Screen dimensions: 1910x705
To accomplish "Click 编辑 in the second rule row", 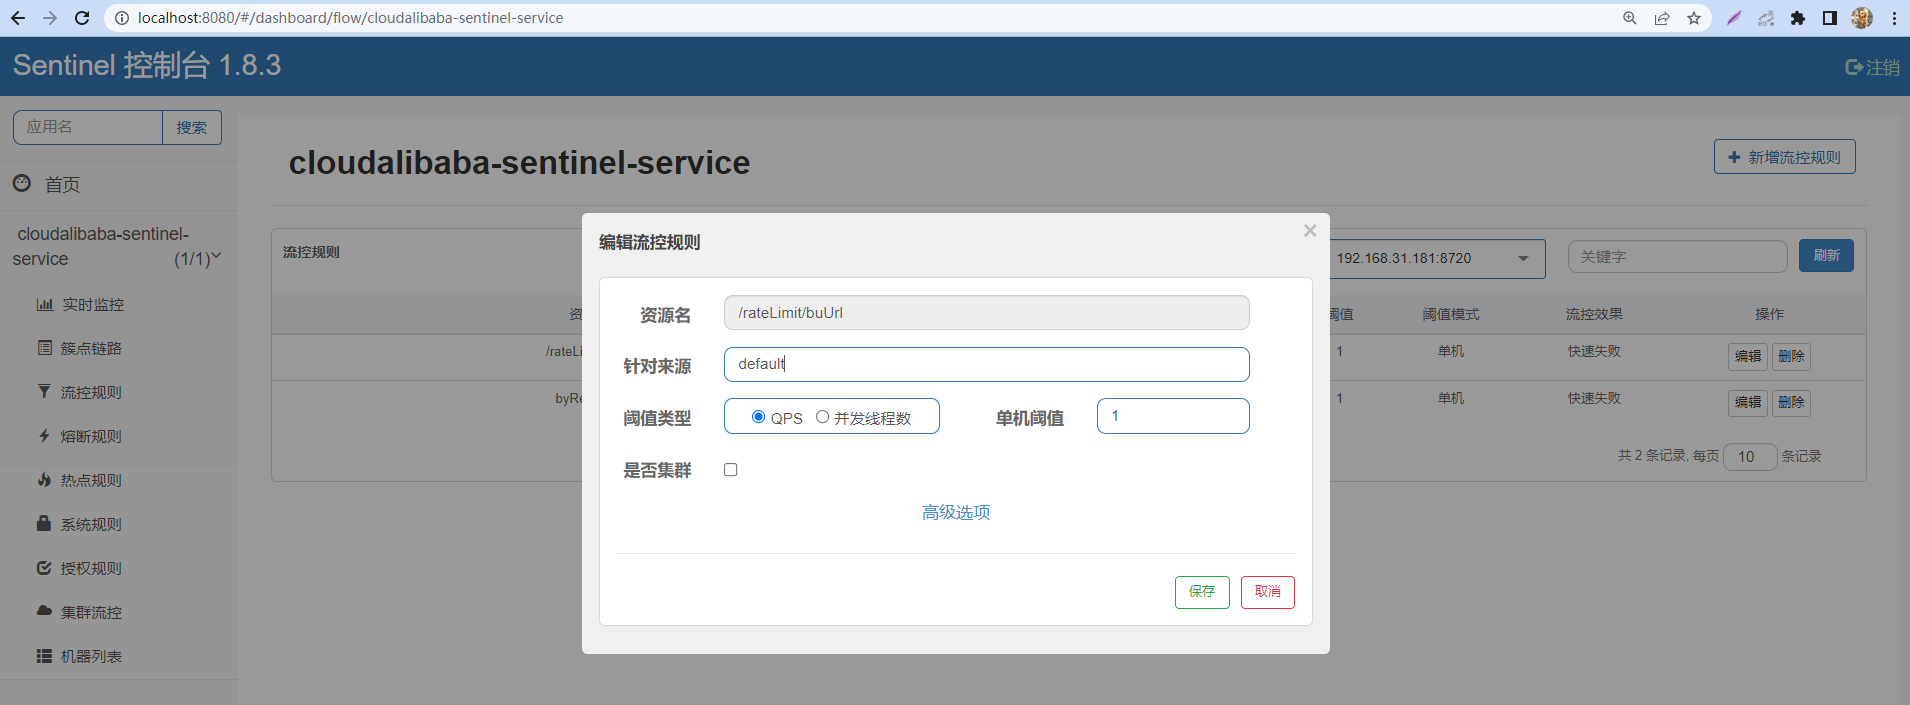I will [x=1748, y=403].
